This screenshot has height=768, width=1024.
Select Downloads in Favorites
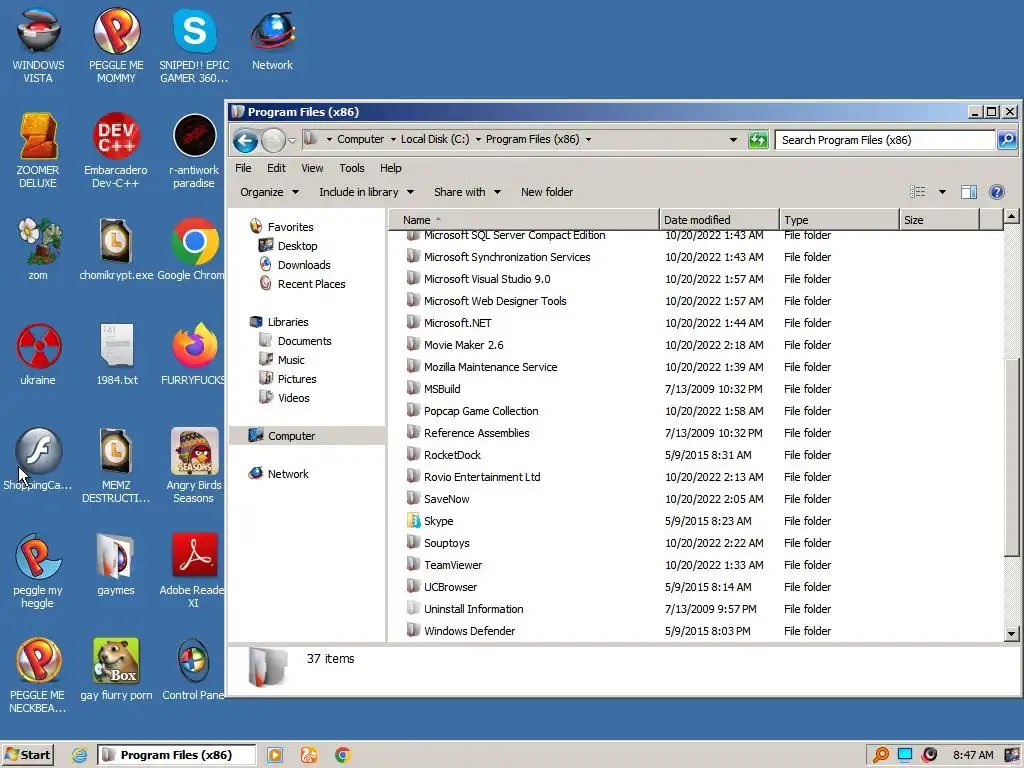[x=304, y=265]
